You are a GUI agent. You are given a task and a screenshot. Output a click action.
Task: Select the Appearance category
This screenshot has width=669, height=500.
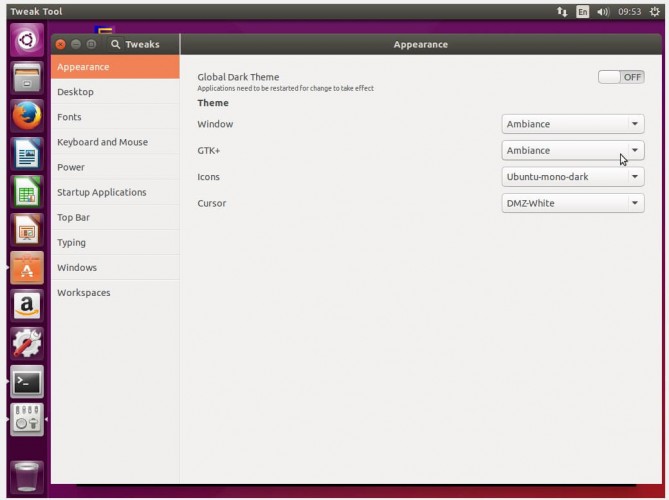click(x=115, y=67)
